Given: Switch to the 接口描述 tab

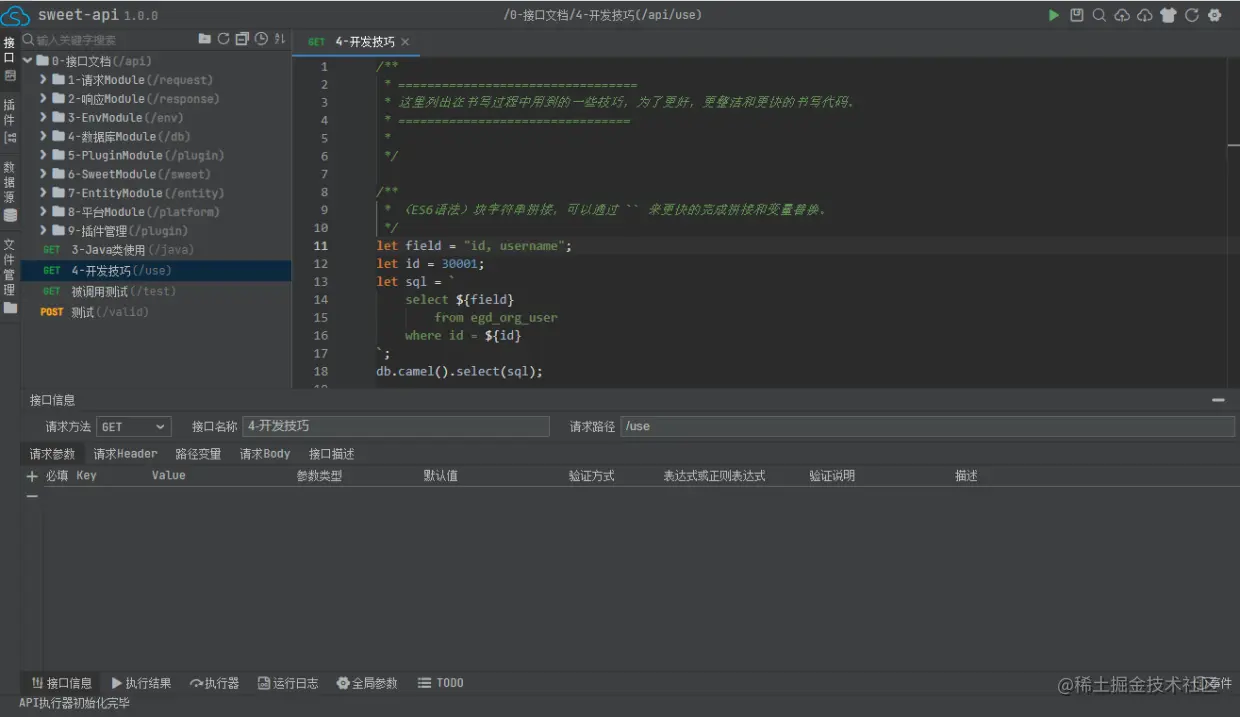Looking at the screenshot, I should click(331, 454).
